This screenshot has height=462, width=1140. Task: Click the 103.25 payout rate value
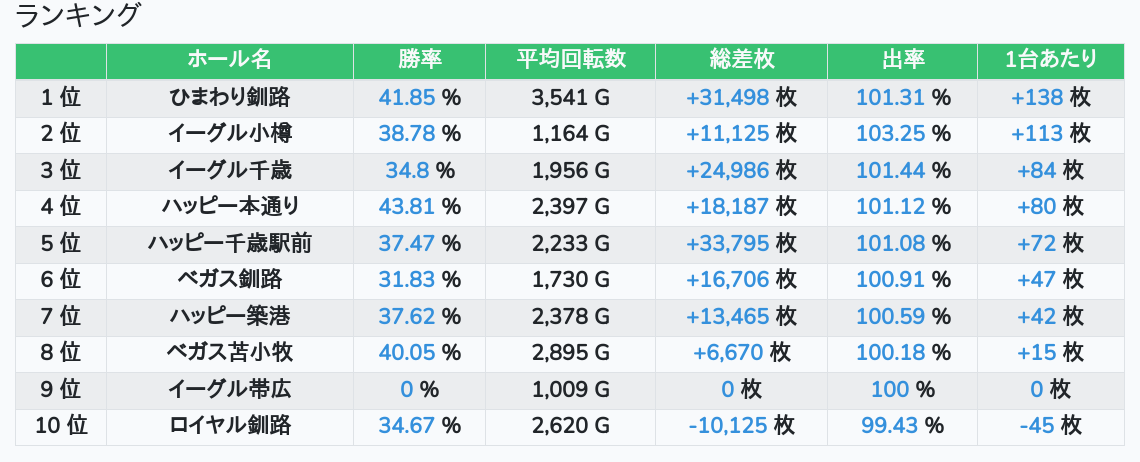point(890,134)
